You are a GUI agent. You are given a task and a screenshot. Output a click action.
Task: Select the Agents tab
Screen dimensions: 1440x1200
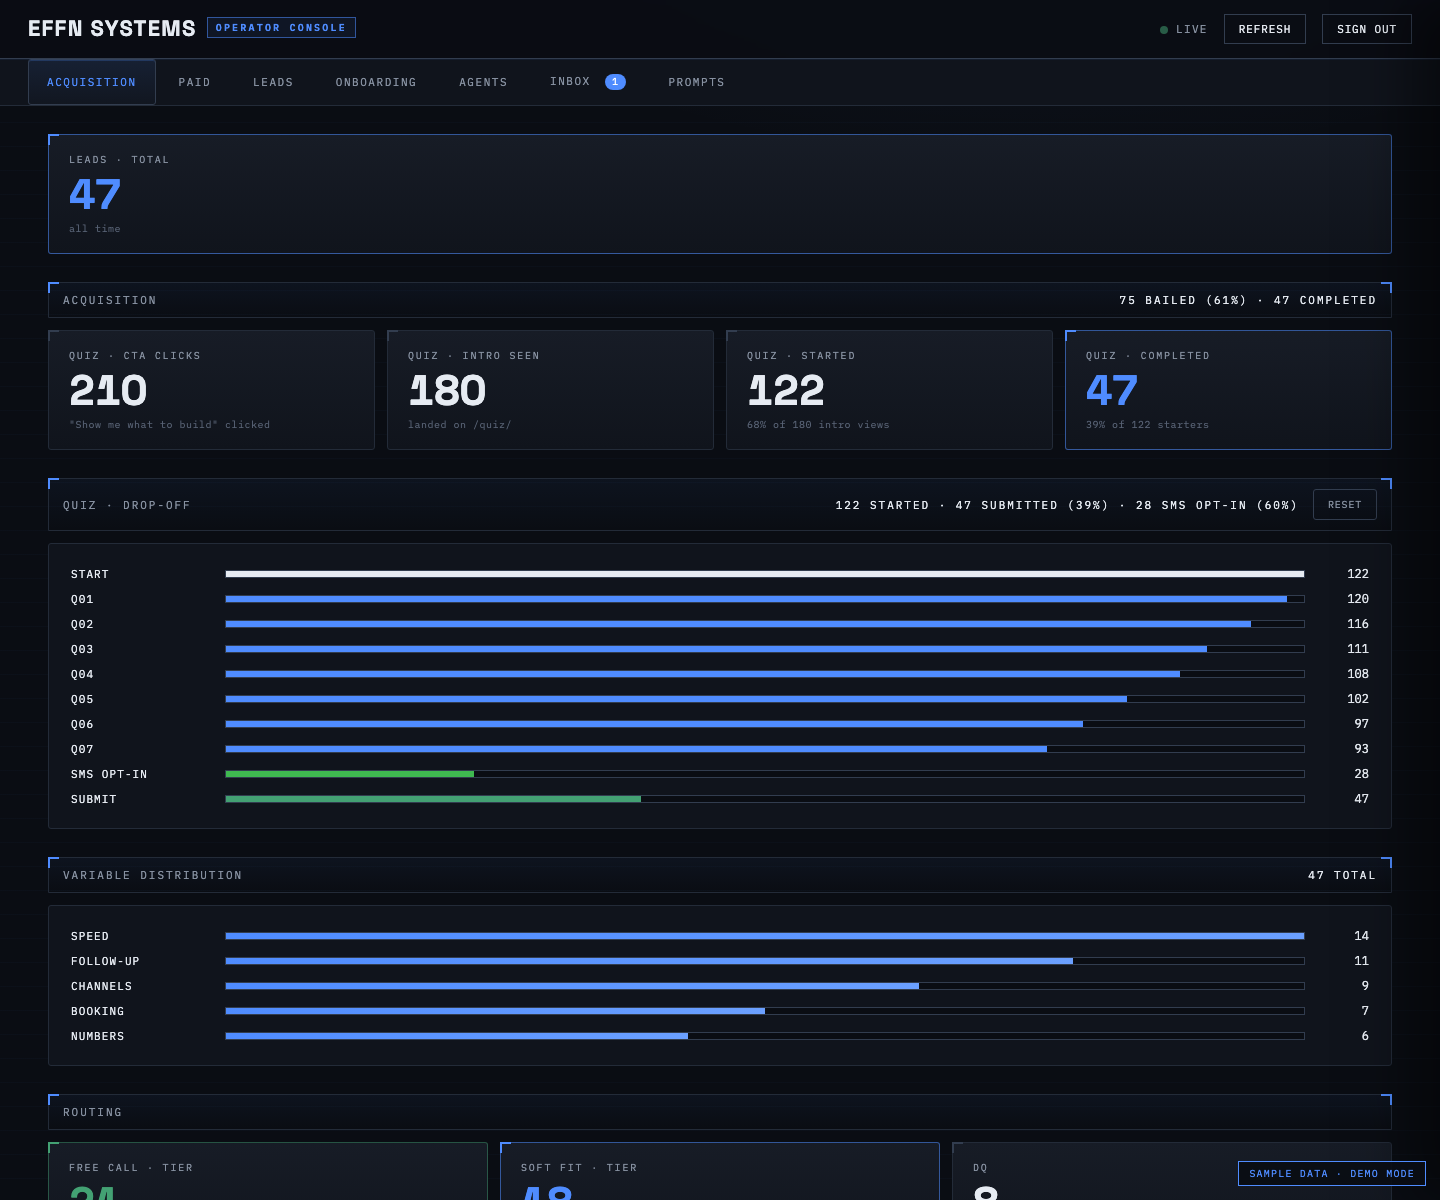coord(483,82)
